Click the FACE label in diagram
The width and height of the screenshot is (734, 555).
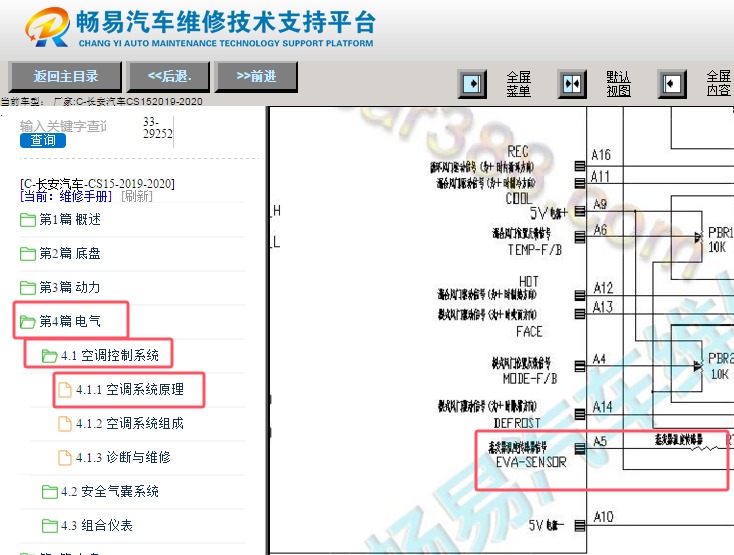tap(529, 332)
